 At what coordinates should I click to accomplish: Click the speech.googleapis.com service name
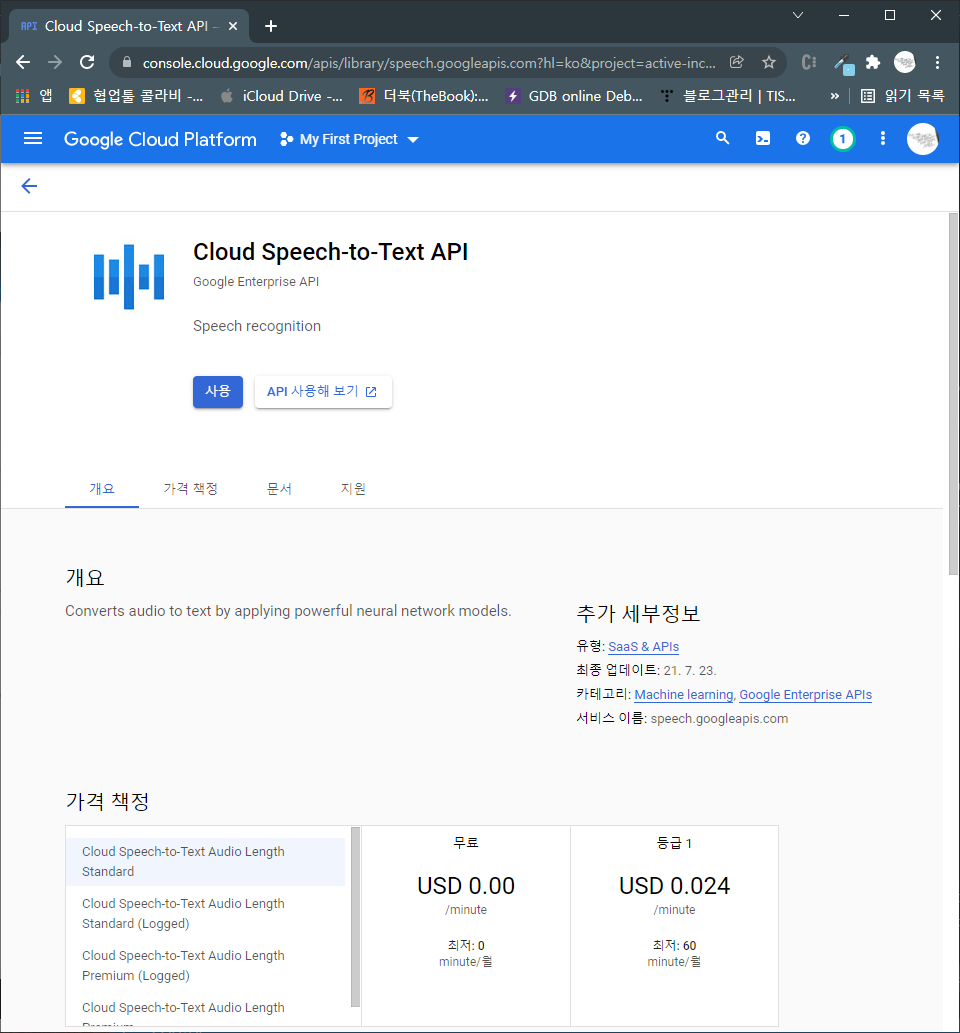719,719
